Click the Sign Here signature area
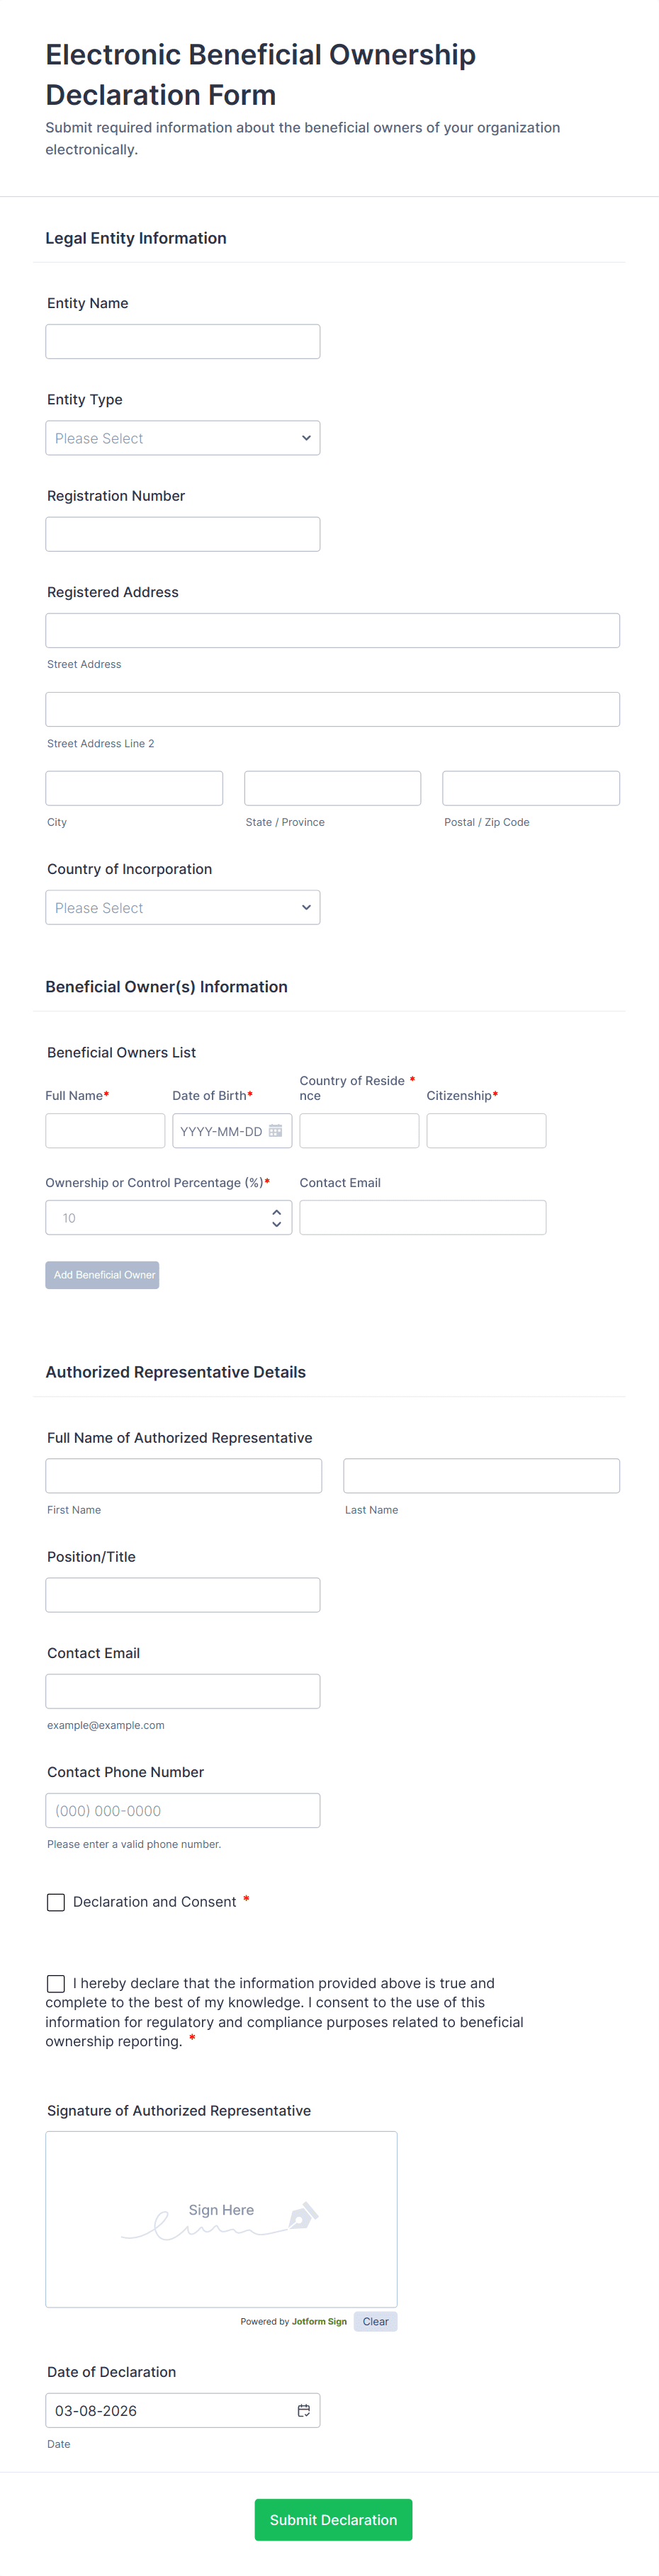 [221, 2219]
